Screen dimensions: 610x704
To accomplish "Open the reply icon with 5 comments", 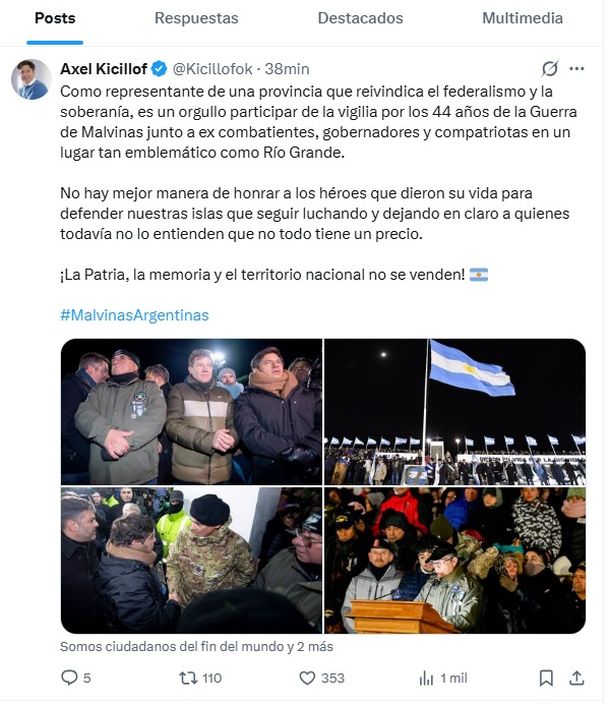I will click(x=69, y=678).
